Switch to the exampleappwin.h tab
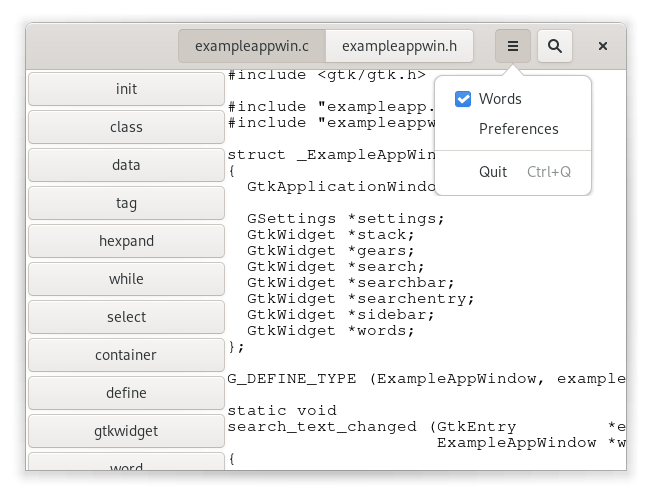The height and width of the screenshot is (499, 652). click(x=399, y=46)
